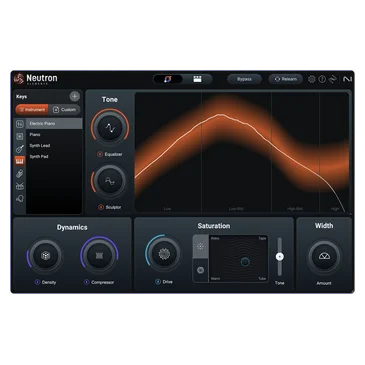Toggle the Compressor power button

(x=86, y=282)
